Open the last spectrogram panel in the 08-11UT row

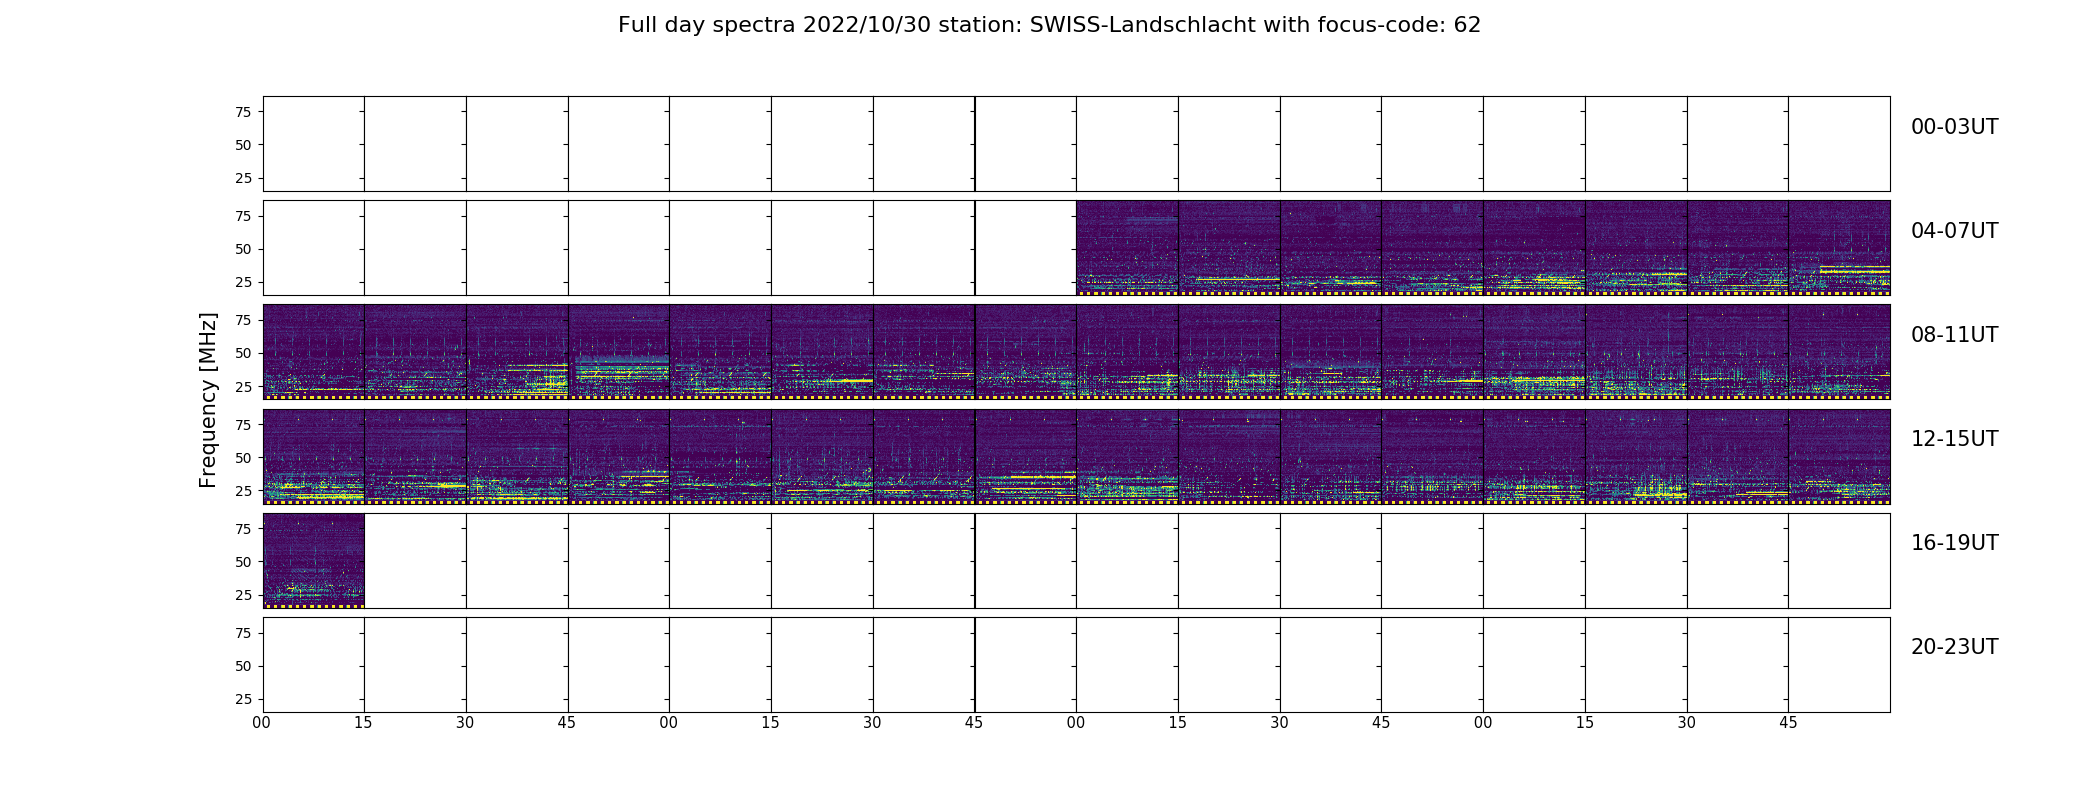coord(1839,352)
